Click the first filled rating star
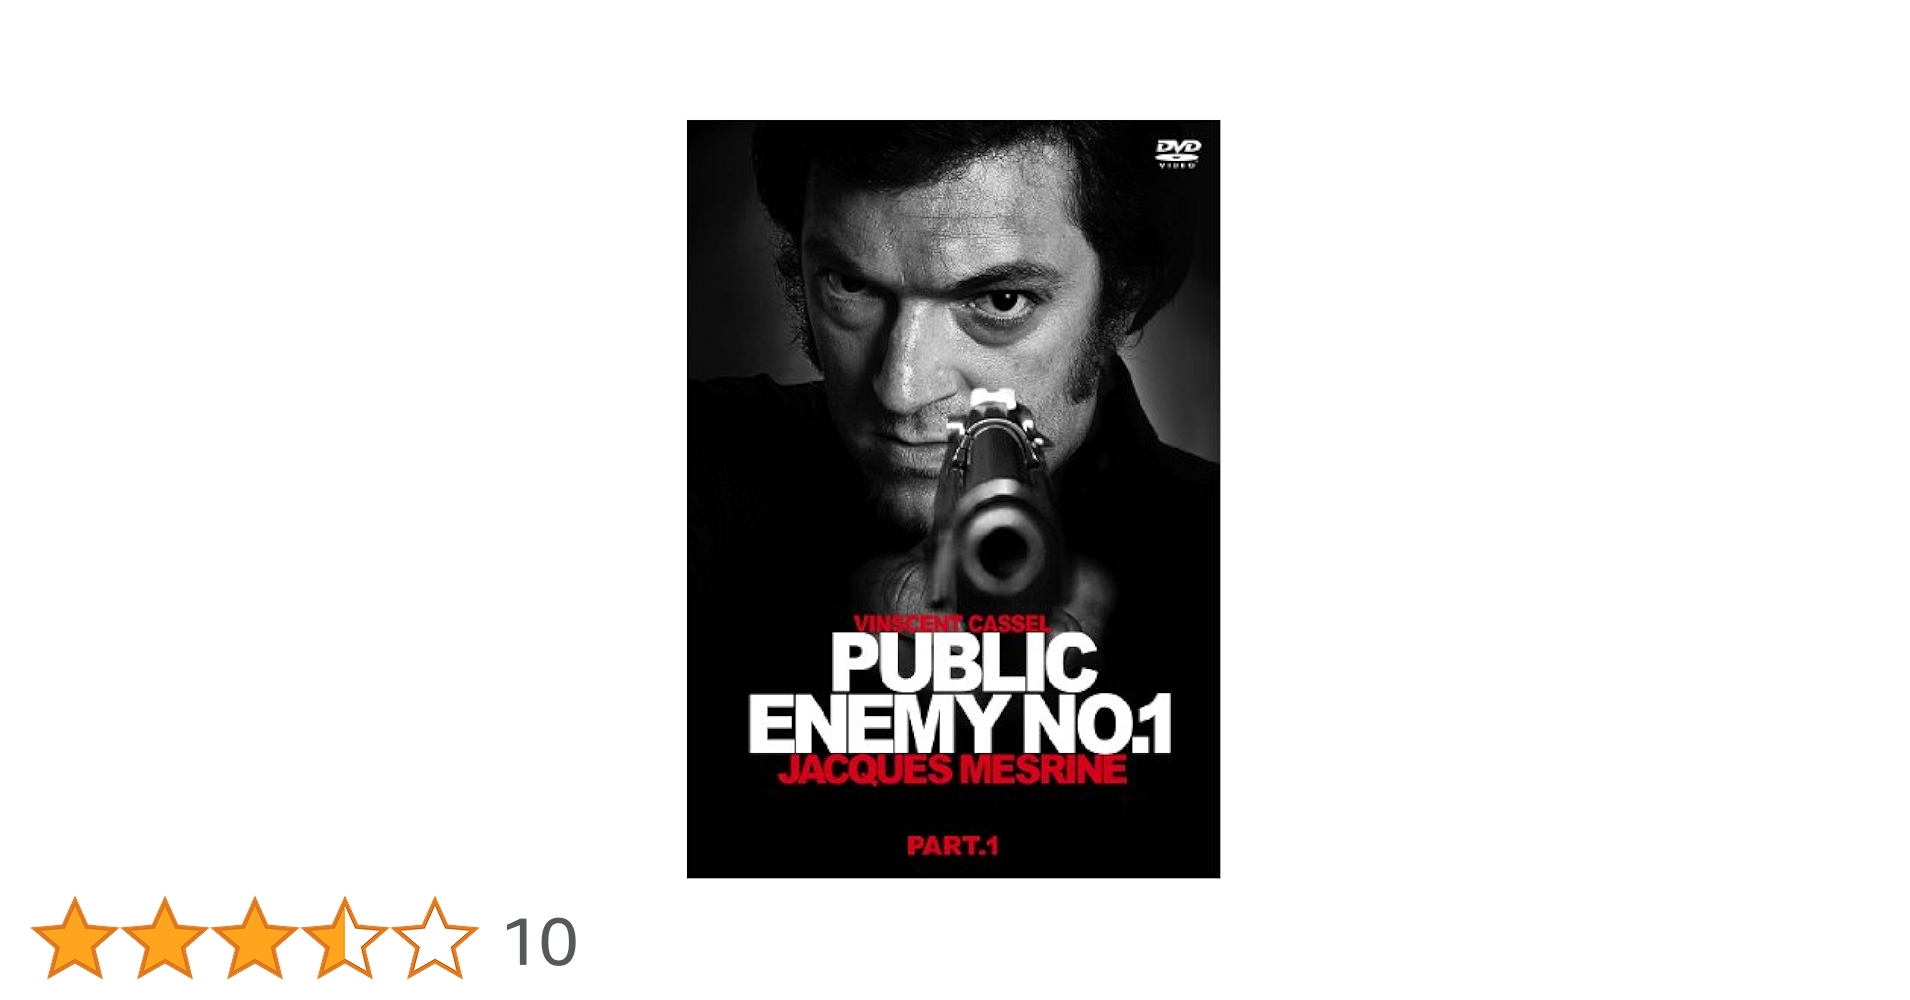 point(75,938)
